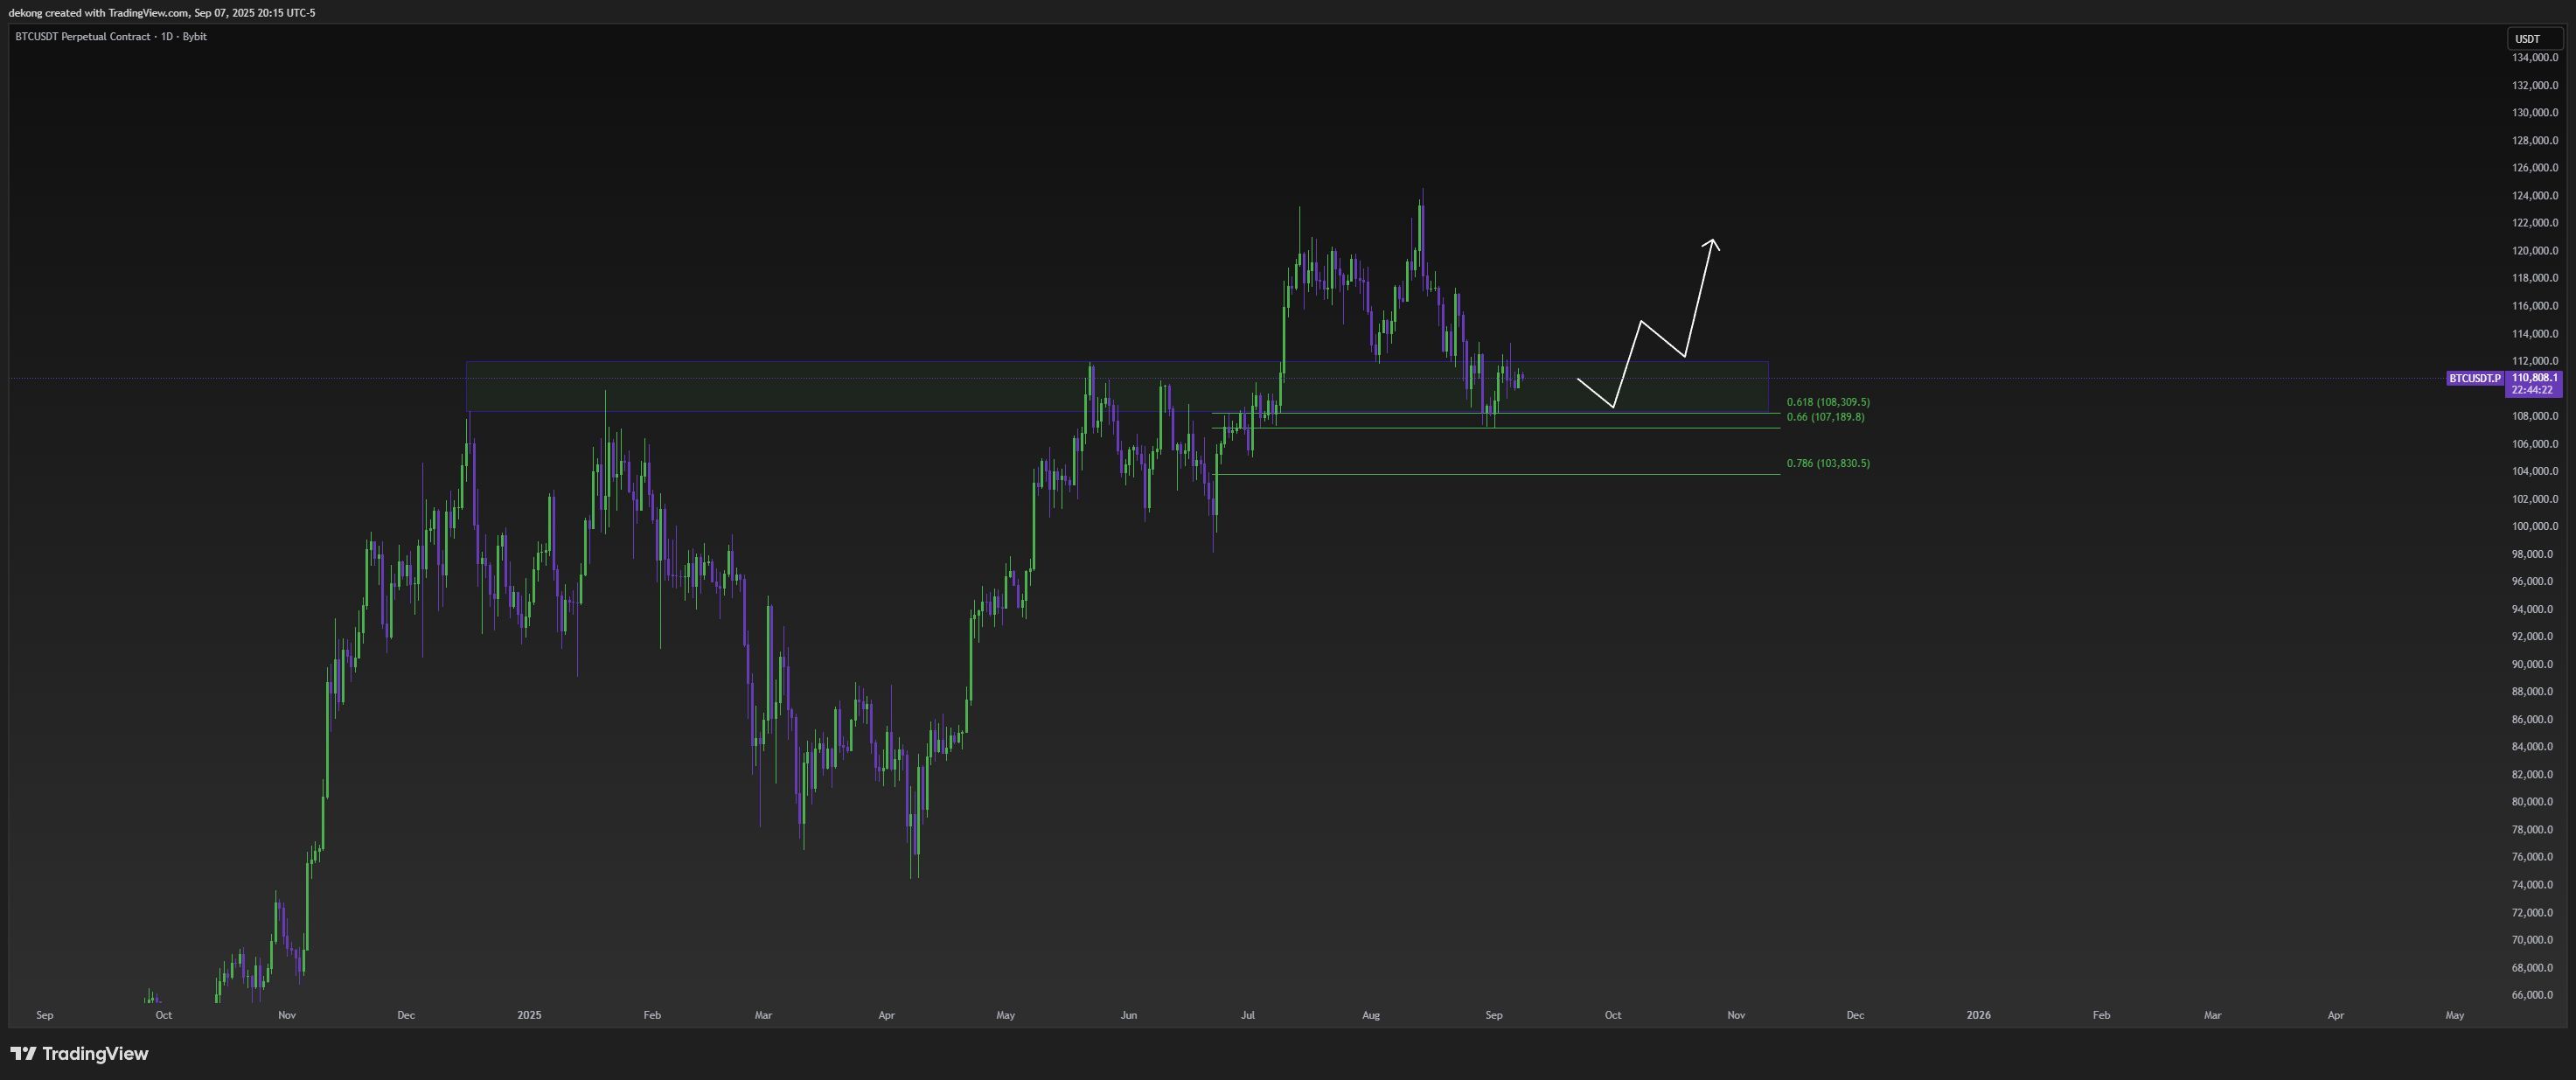Click the 102,000.0 price axis label

click(2535, 499)
